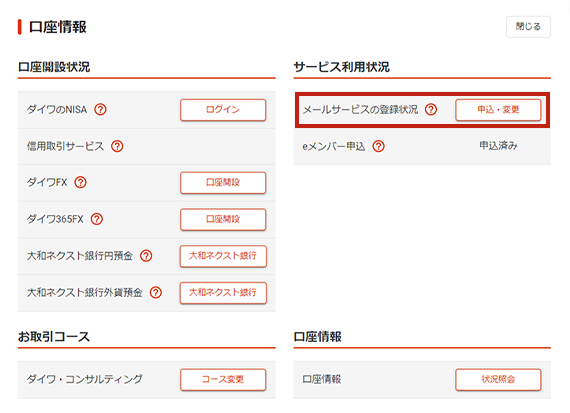Select the ダイワ365FX label
This screenshot has width=570, height=413.
click(55, 219)
